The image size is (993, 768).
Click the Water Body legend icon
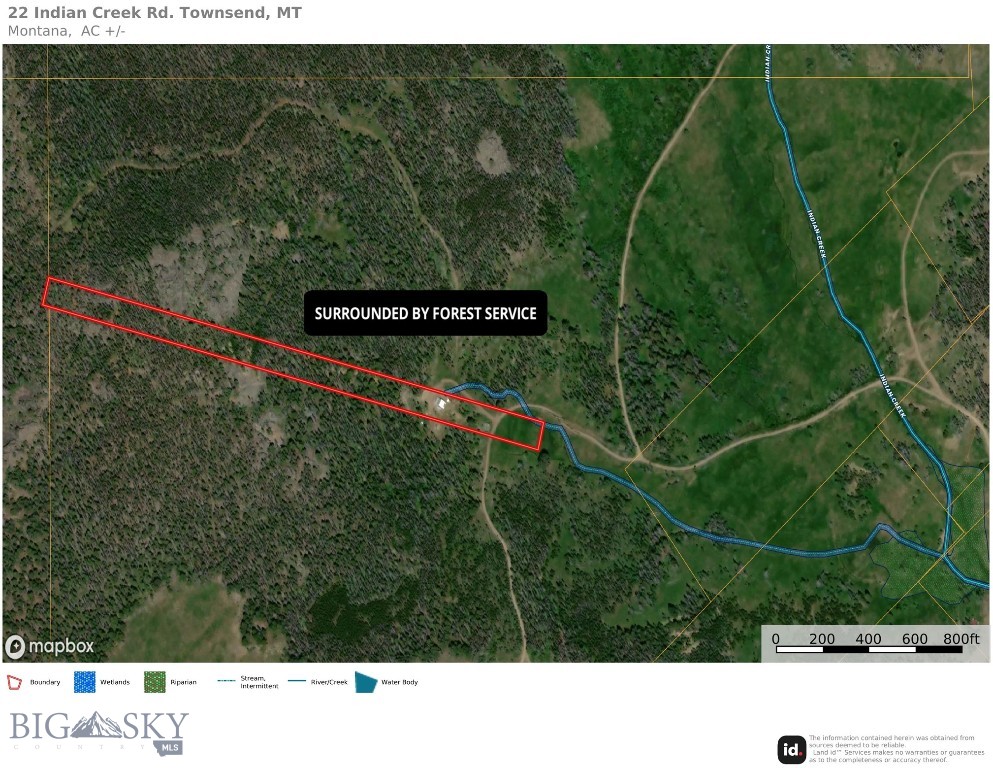[x=366, y=682]
